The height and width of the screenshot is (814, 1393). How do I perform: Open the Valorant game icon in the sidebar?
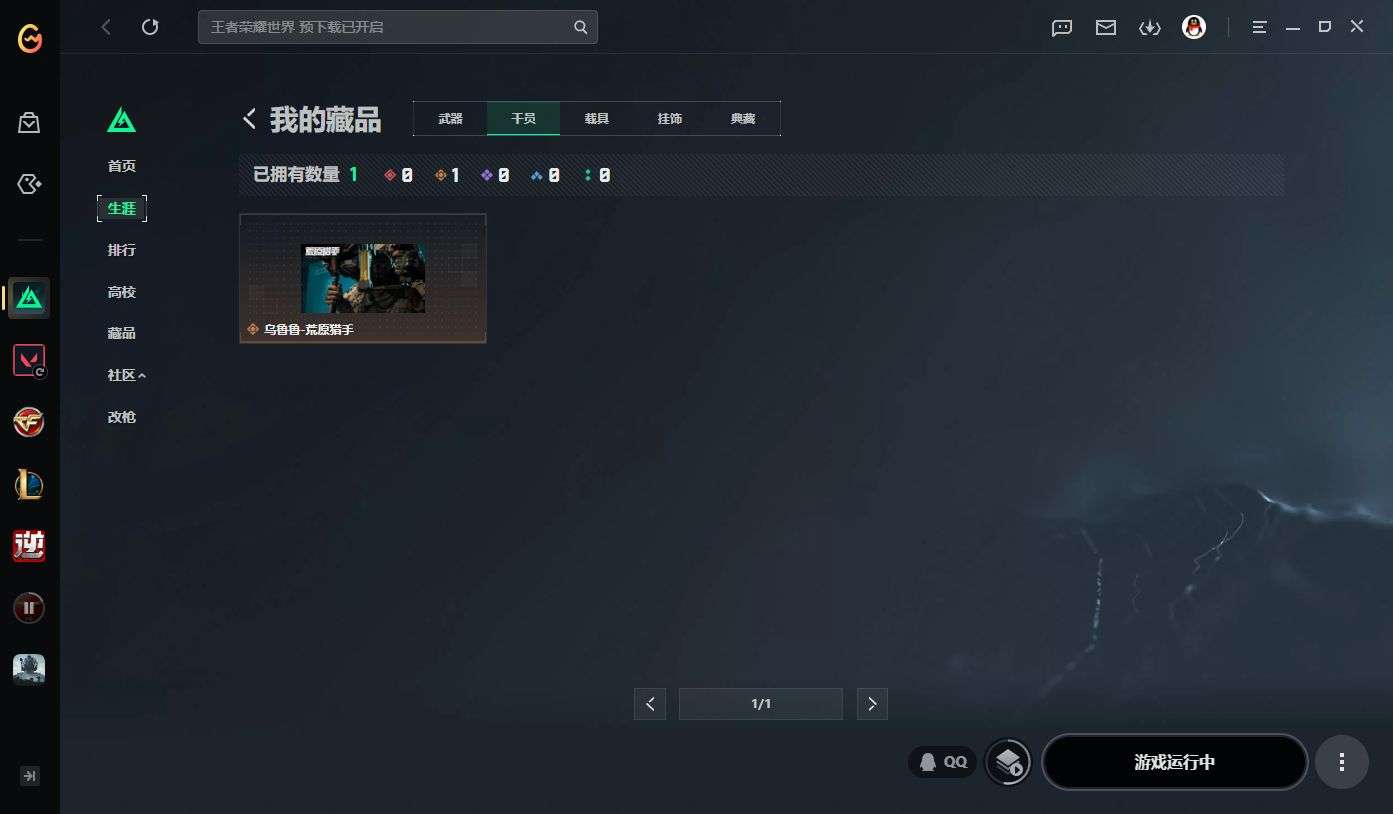(29, 360)
